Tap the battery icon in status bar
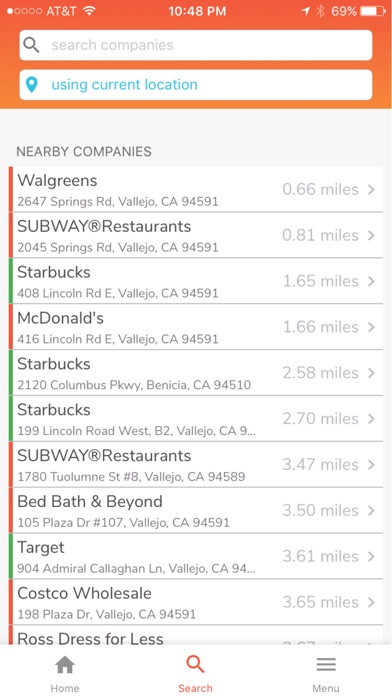Viewport: 392px width, 696px height. coord(373,11)
